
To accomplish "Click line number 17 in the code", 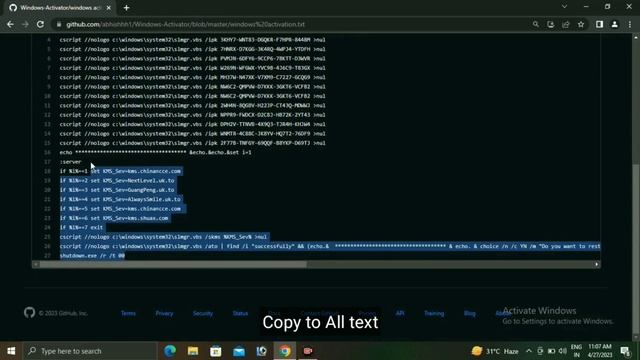I will pyautogui.click(x=48, y=162).
